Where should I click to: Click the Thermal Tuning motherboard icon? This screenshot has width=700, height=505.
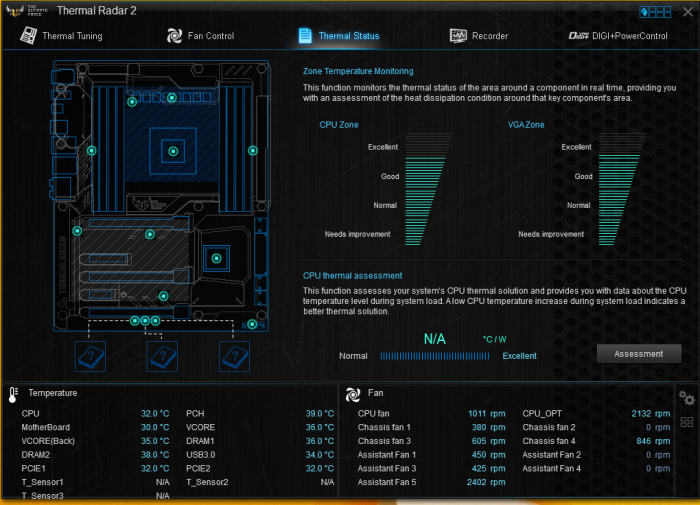click(x=29, y=35)
